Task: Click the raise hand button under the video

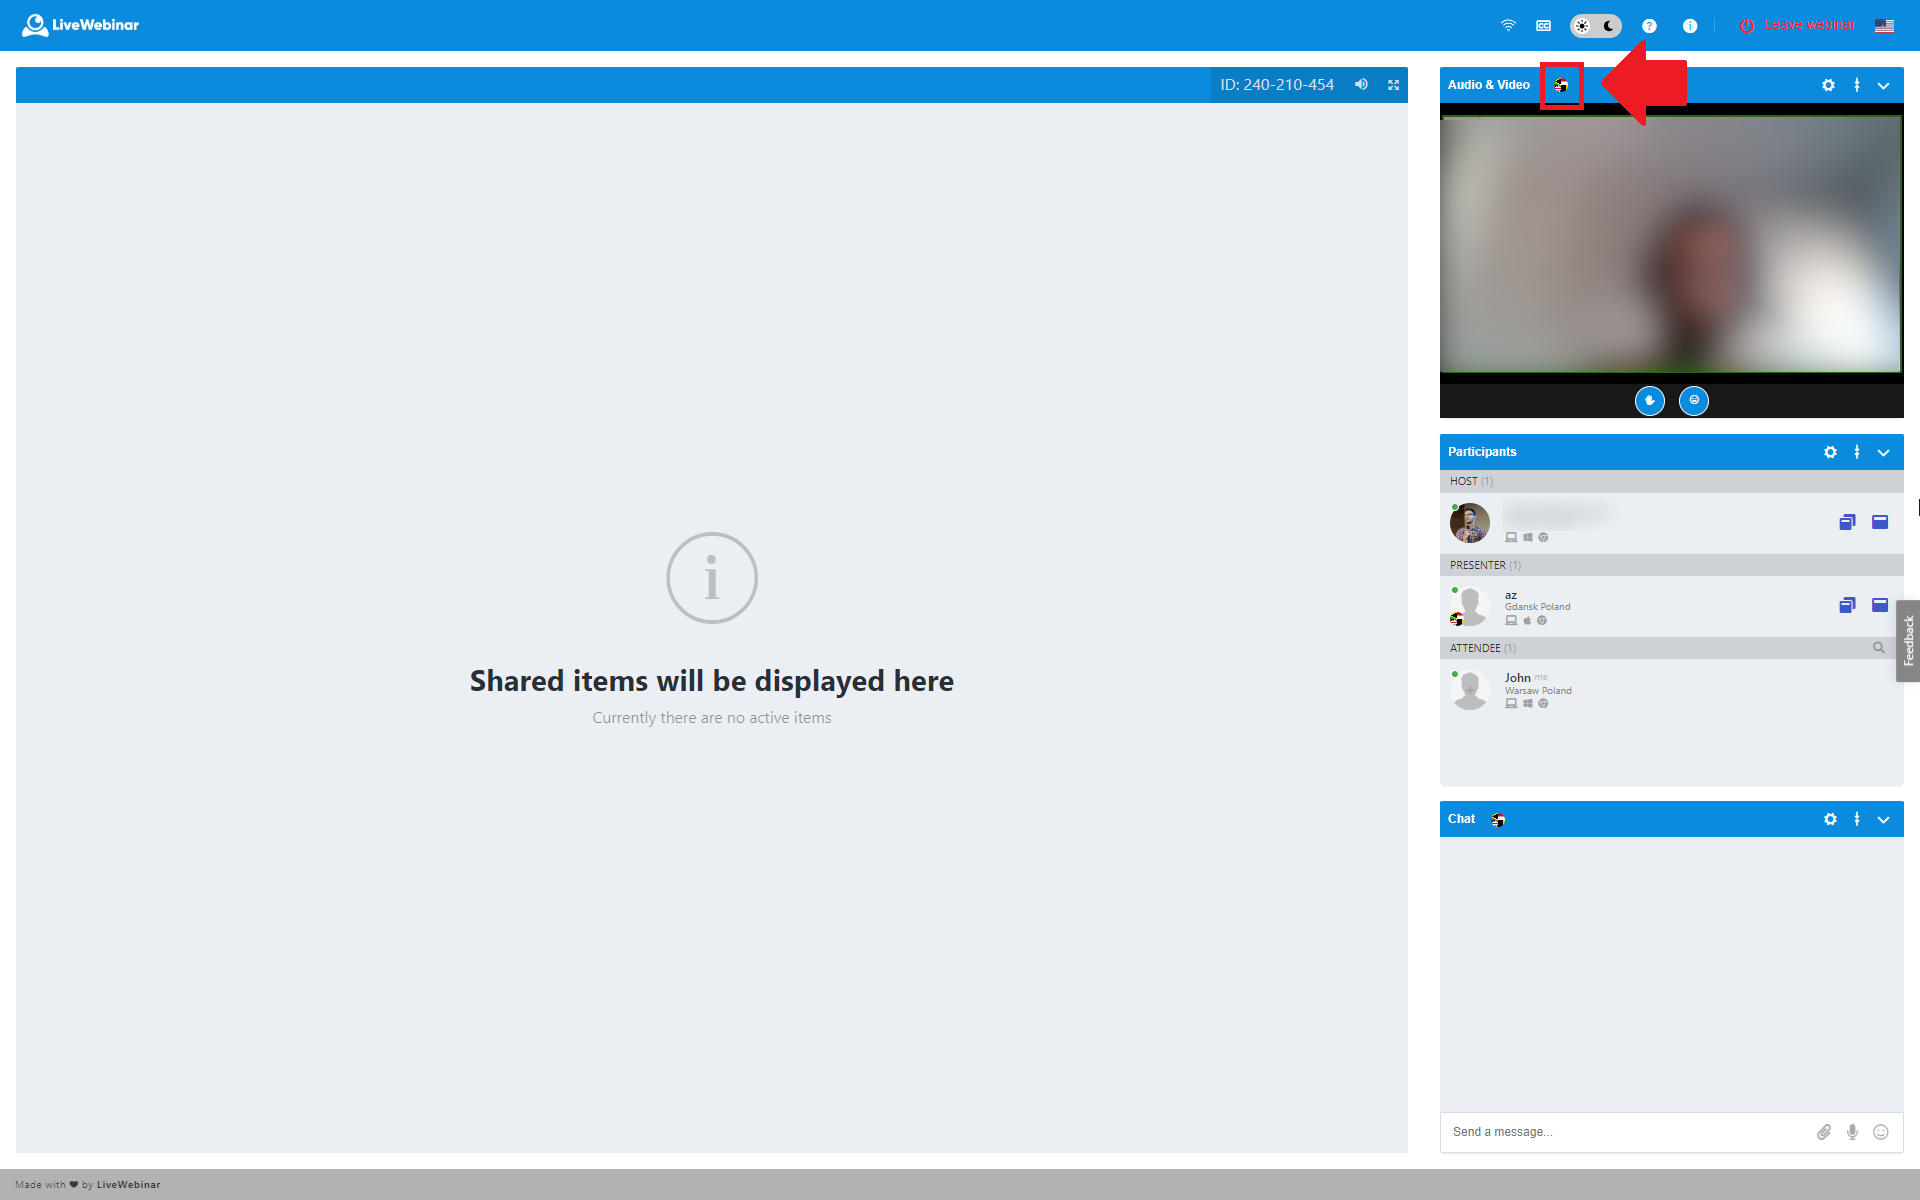Action: point(1649,401)
